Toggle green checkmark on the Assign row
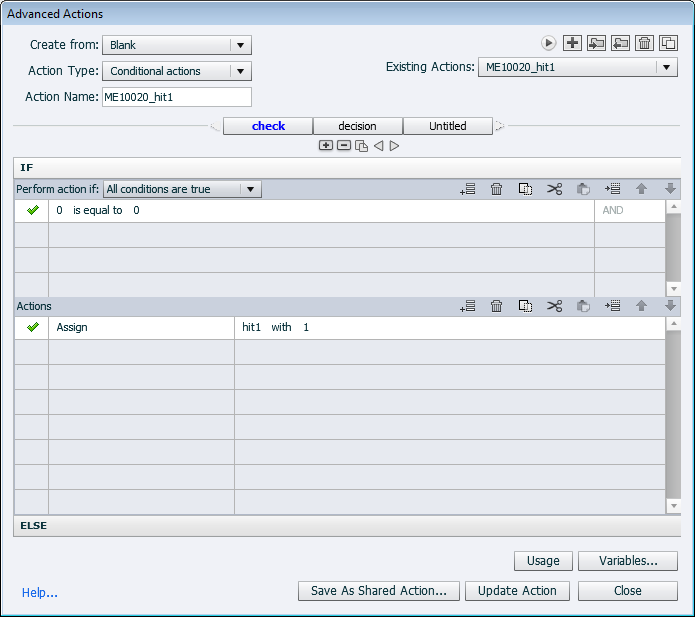The image size is (695, 617). tap(32, 327)
